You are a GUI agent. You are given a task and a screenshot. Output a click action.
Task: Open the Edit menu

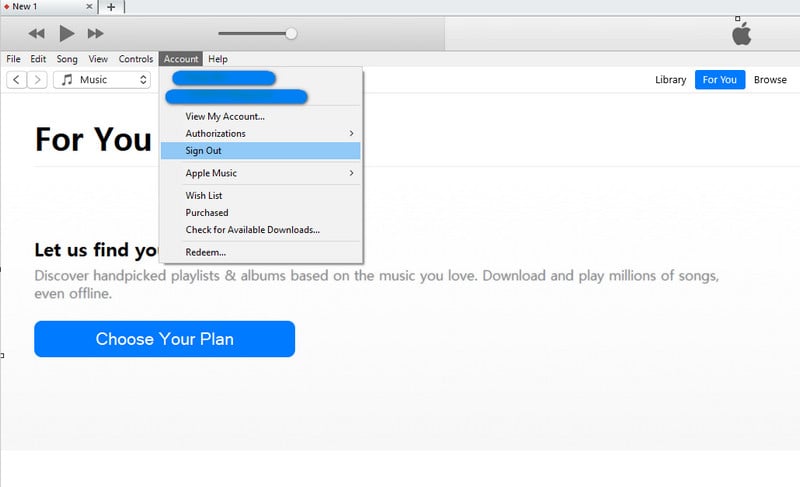pos(38,59)
